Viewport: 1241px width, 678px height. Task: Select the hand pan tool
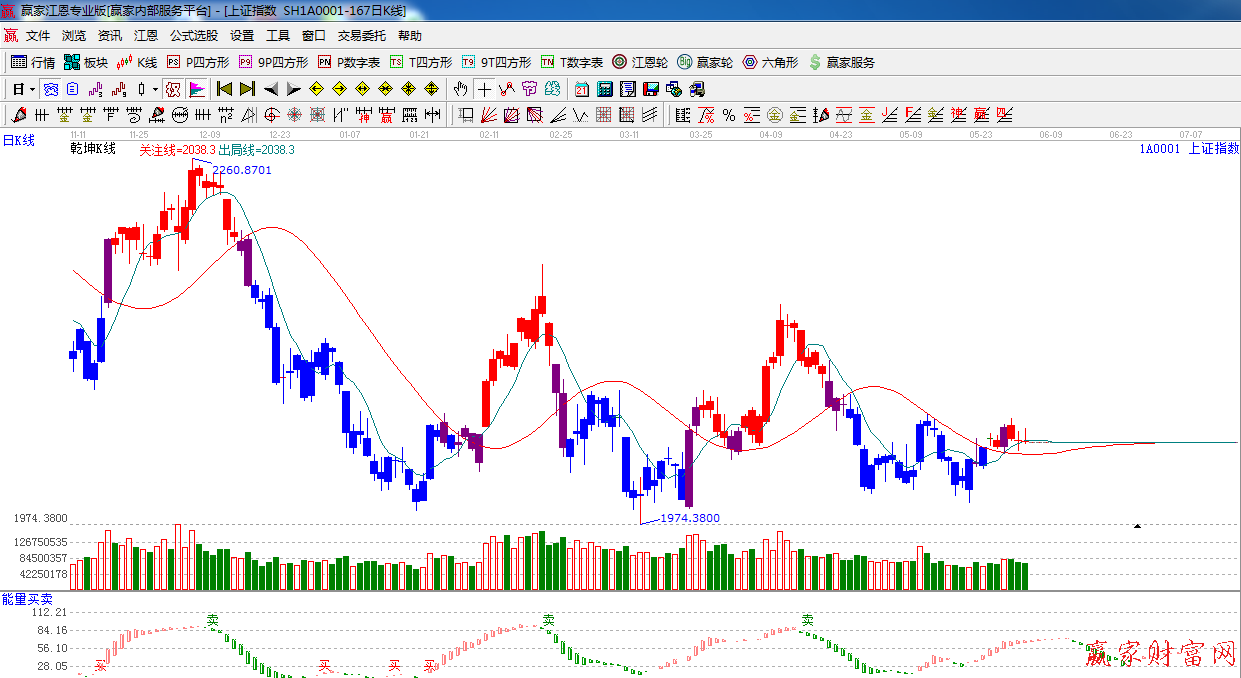(460, 89)
